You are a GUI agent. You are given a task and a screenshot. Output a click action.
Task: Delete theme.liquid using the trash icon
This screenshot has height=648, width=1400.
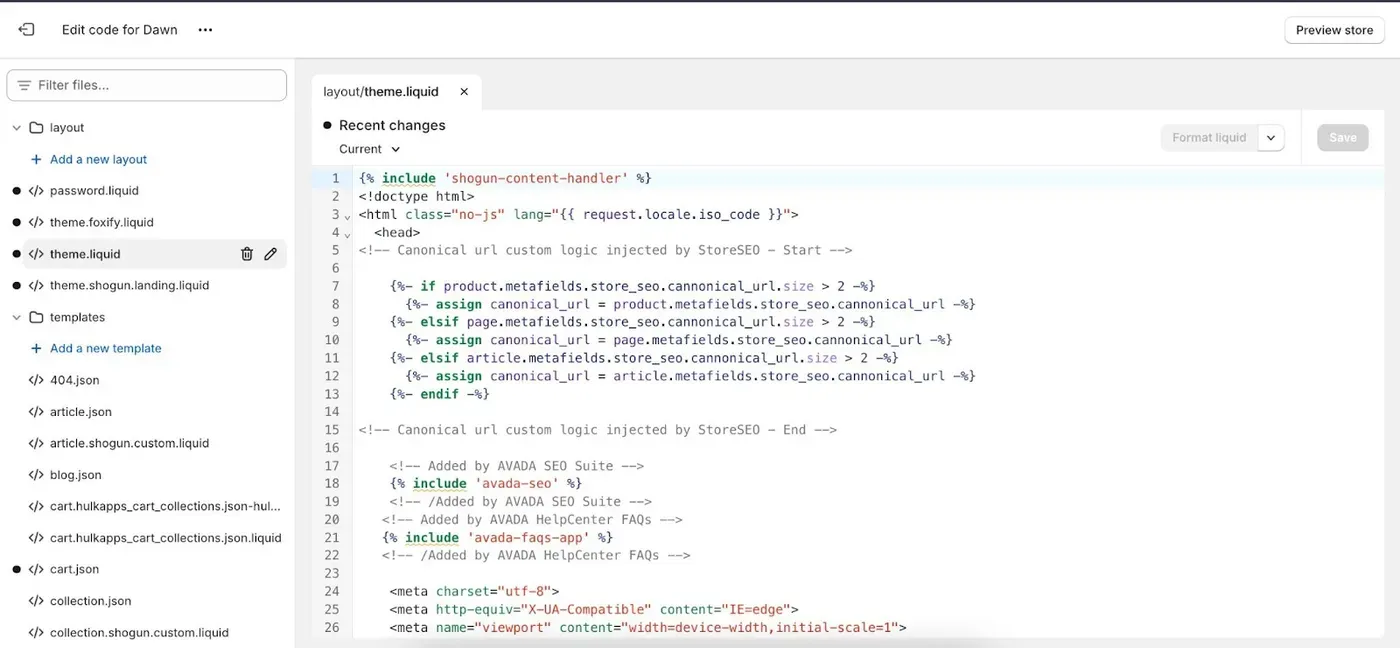tap(247, 254)
